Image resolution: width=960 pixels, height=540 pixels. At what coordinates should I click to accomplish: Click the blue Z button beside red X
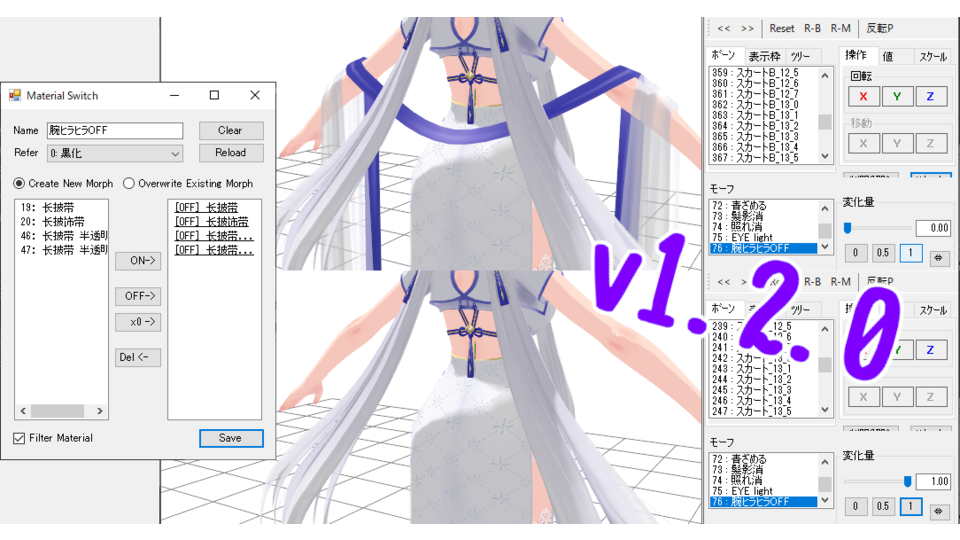[x=931, y=96]
